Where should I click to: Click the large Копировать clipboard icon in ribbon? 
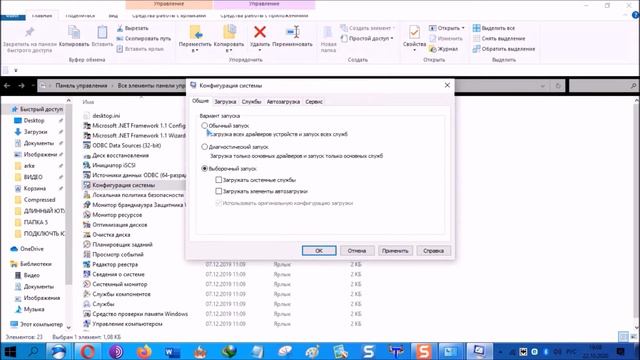click(74, 32)
